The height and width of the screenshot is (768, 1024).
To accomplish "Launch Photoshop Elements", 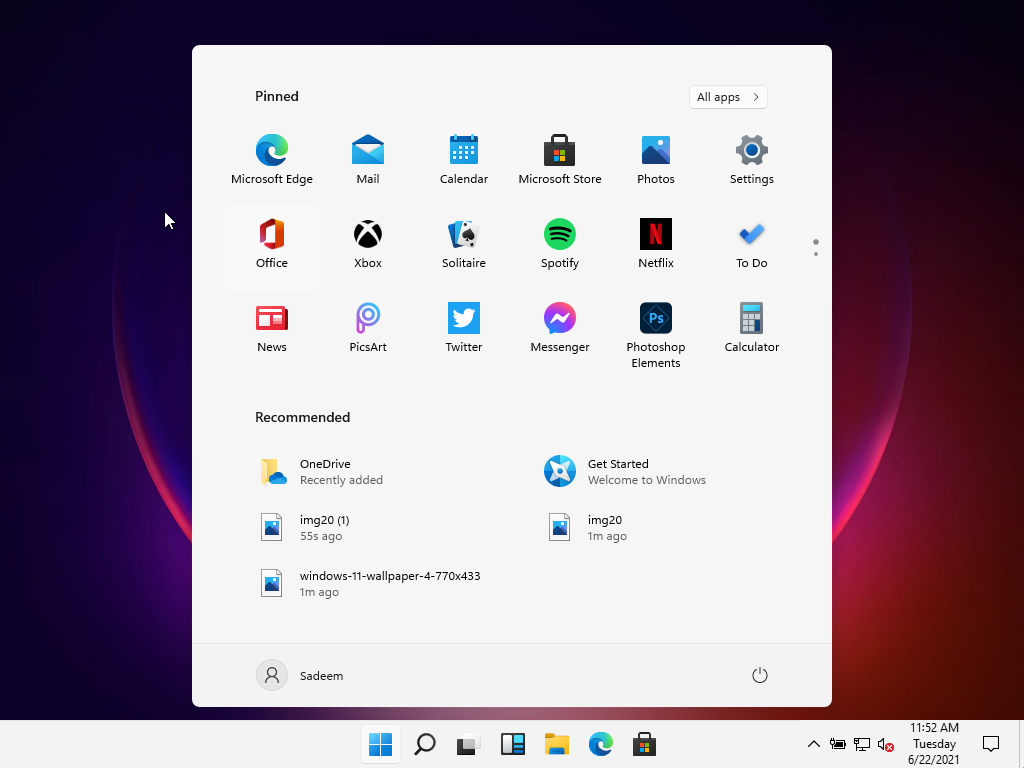I will [x=656, y=336].
